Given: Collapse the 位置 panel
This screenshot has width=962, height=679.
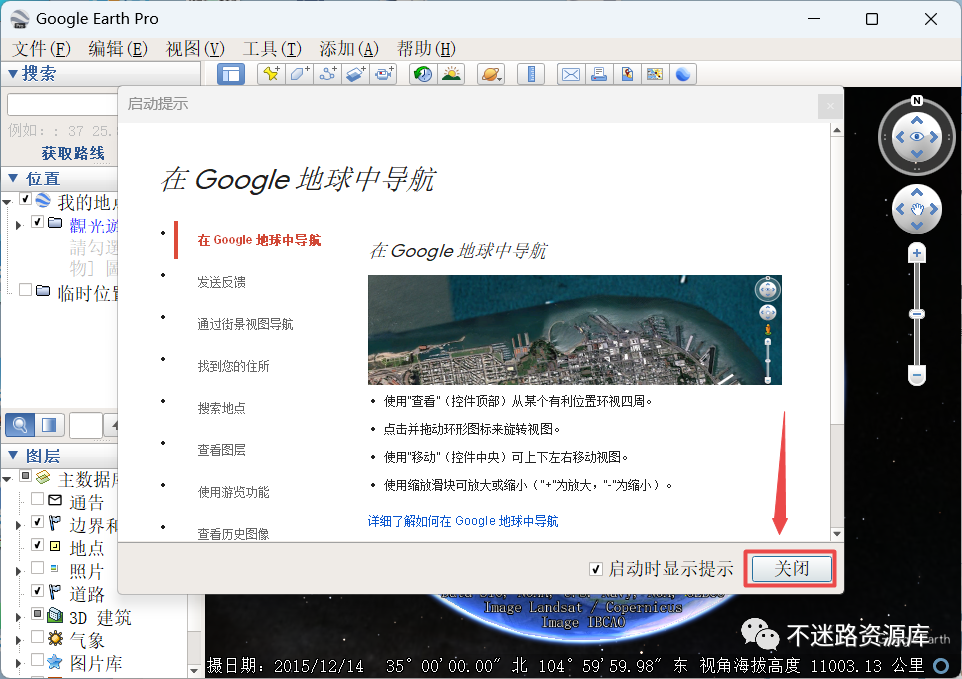Looking at the screenshot, I should (x=12, y=178).
